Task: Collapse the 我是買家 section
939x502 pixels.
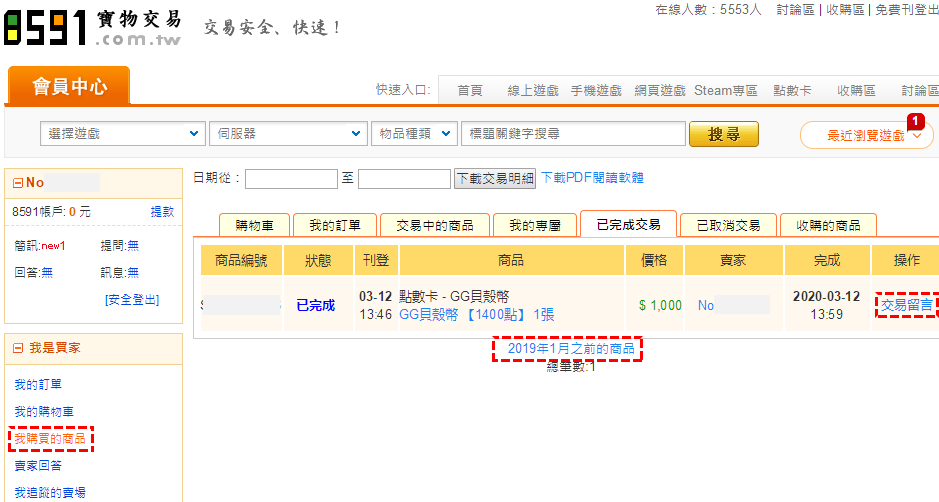Action: 18,348
